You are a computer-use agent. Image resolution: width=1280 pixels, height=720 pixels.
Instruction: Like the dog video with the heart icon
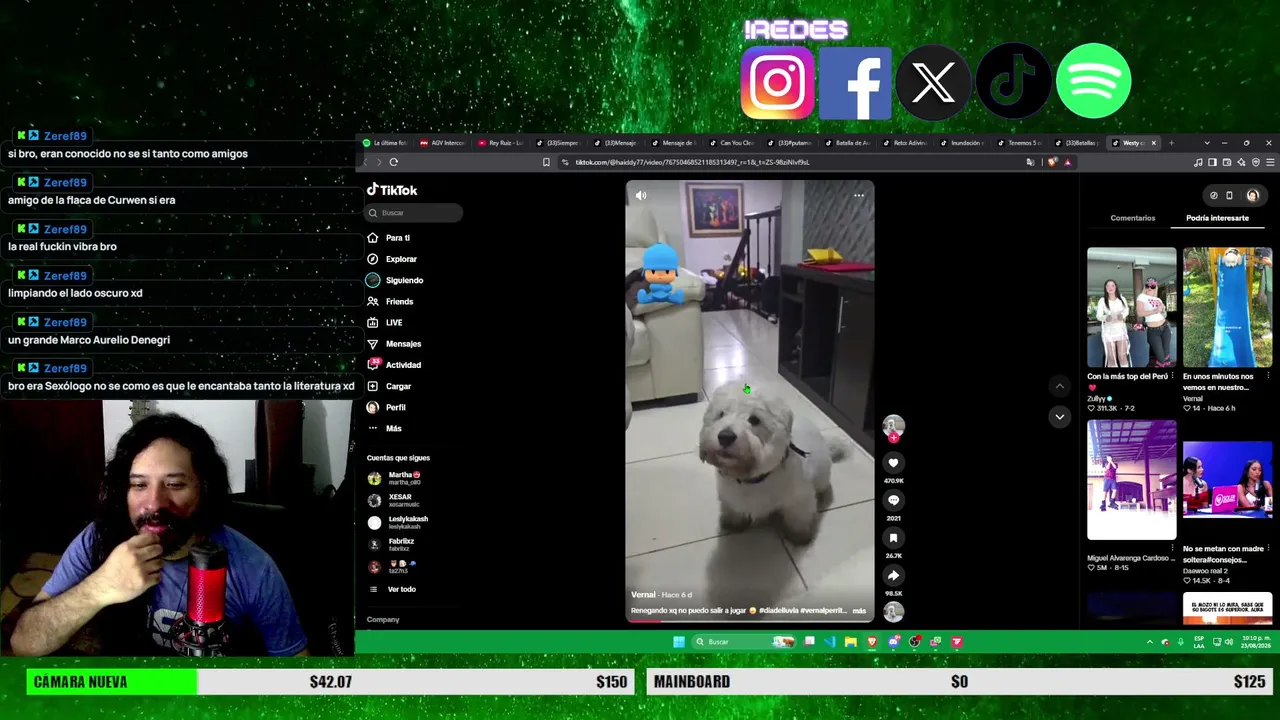893,463
